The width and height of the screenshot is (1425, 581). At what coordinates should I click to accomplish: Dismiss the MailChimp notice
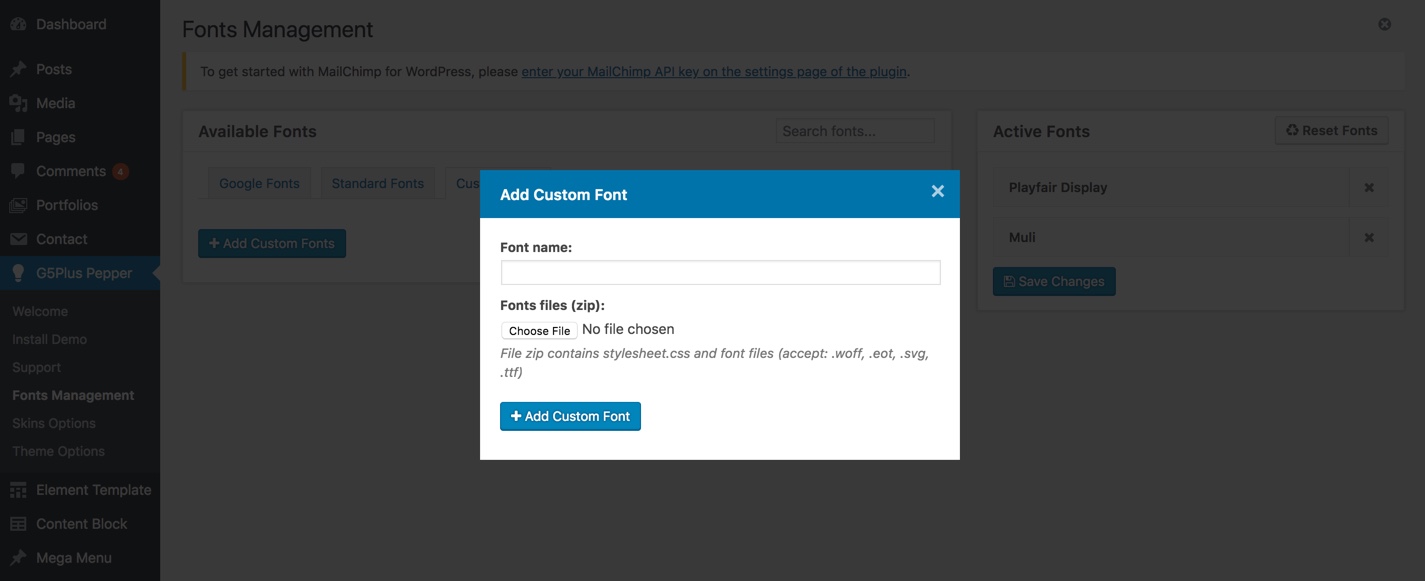1384,24
